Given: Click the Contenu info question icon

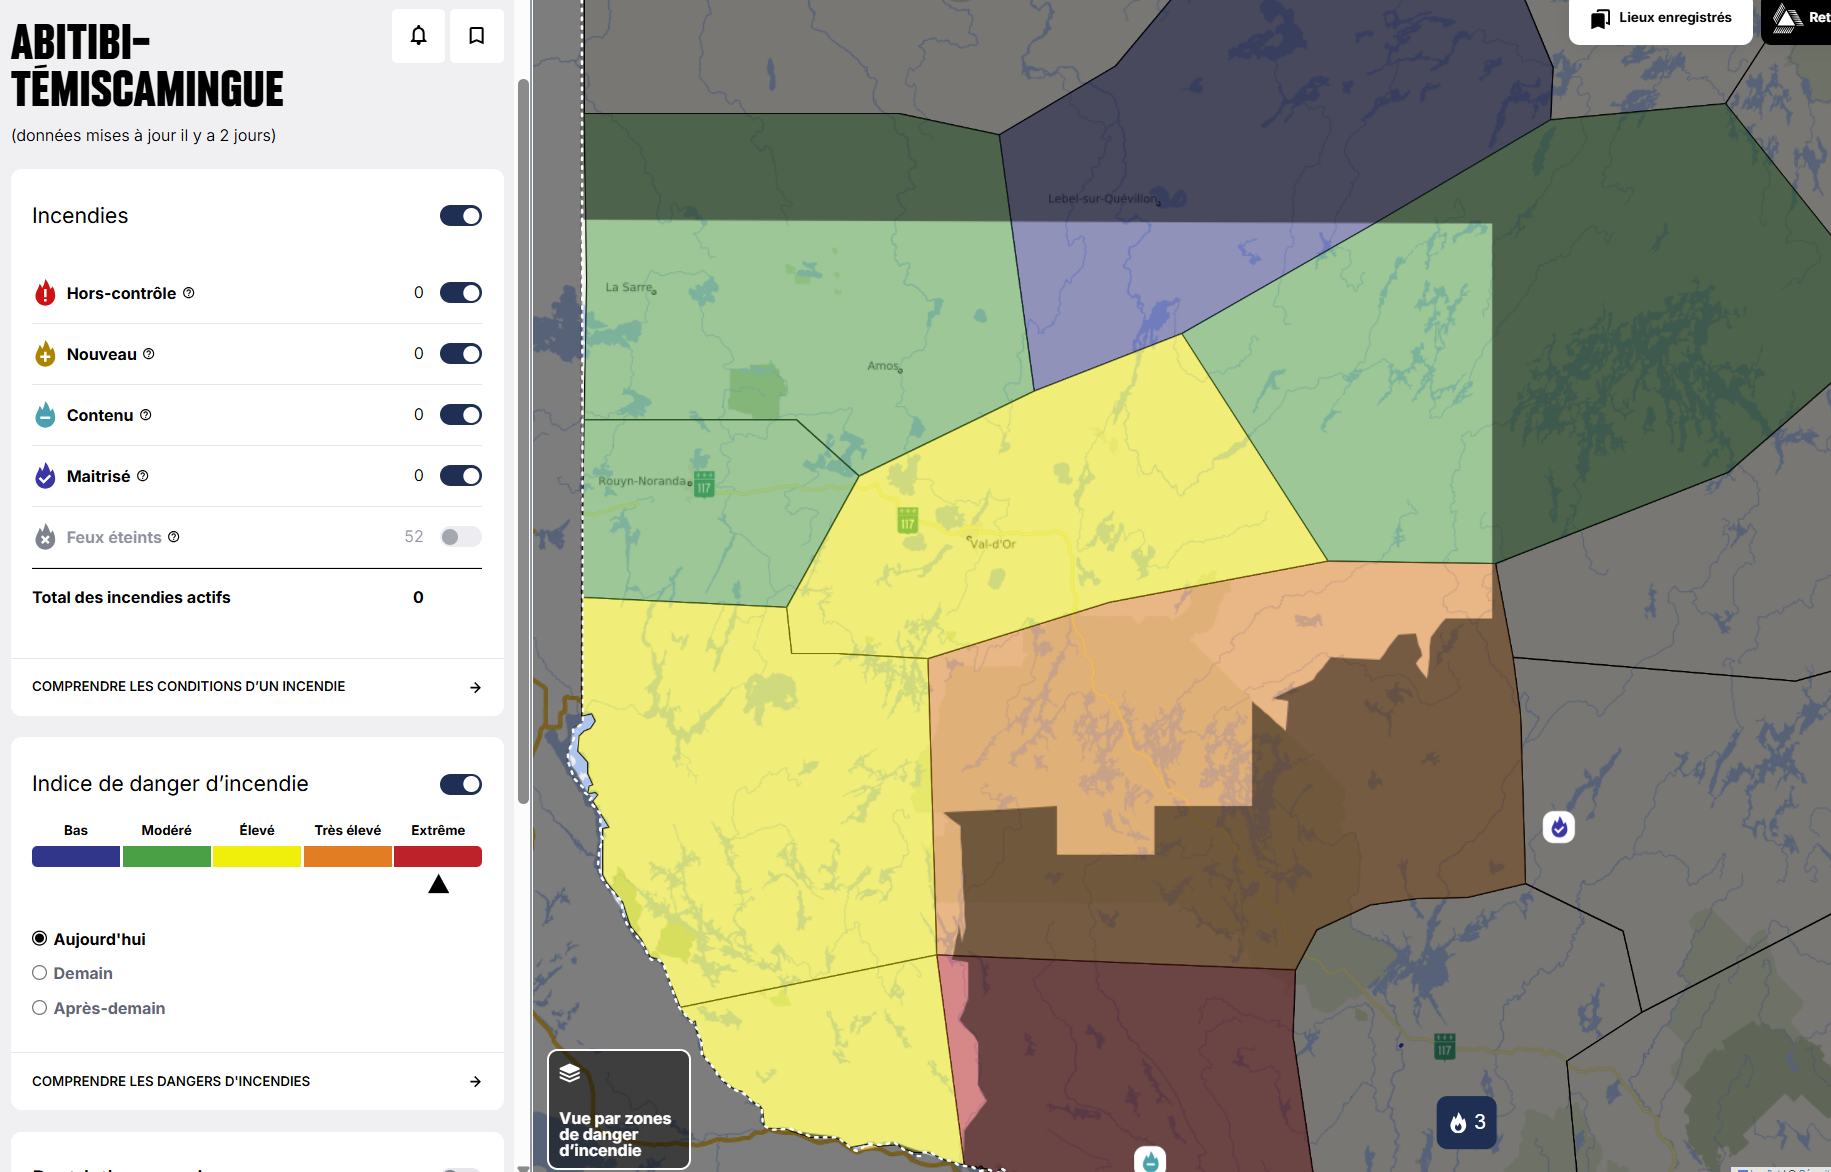Looking at the screenshot, I should 146,415.
